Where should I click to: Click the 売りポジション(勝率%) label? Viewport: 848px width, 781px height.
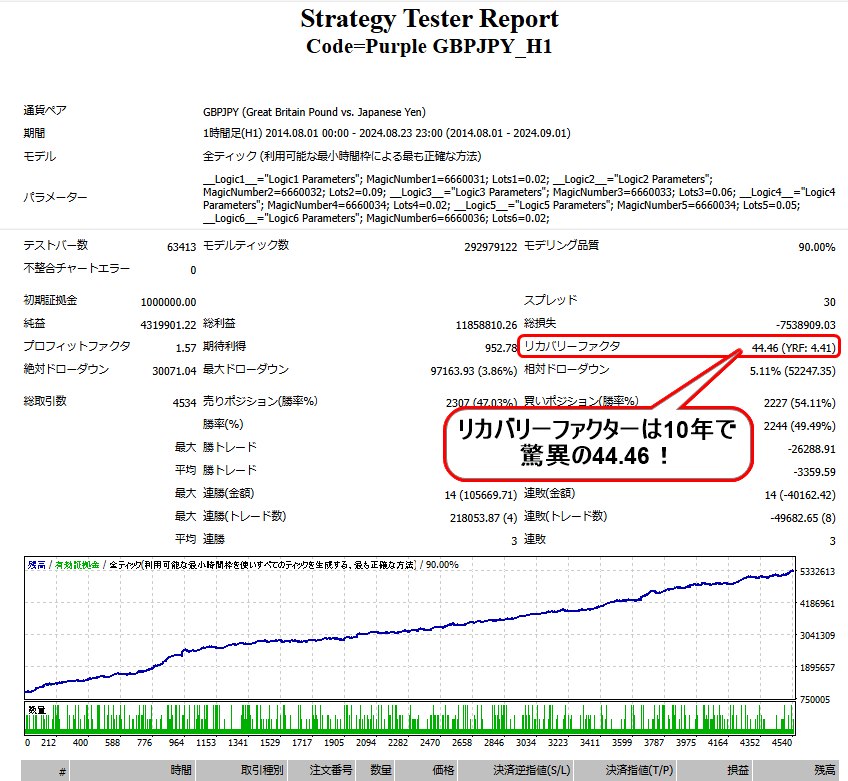click(260, 401)
